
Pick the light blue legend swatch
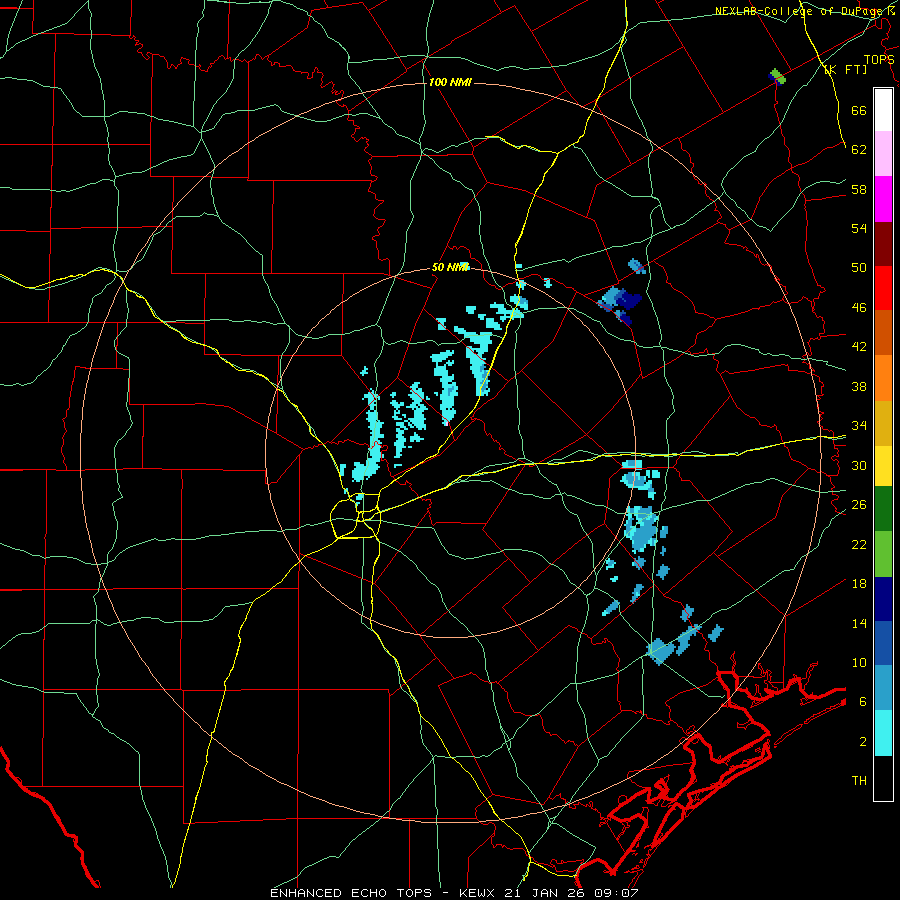[x=883, y=688]
